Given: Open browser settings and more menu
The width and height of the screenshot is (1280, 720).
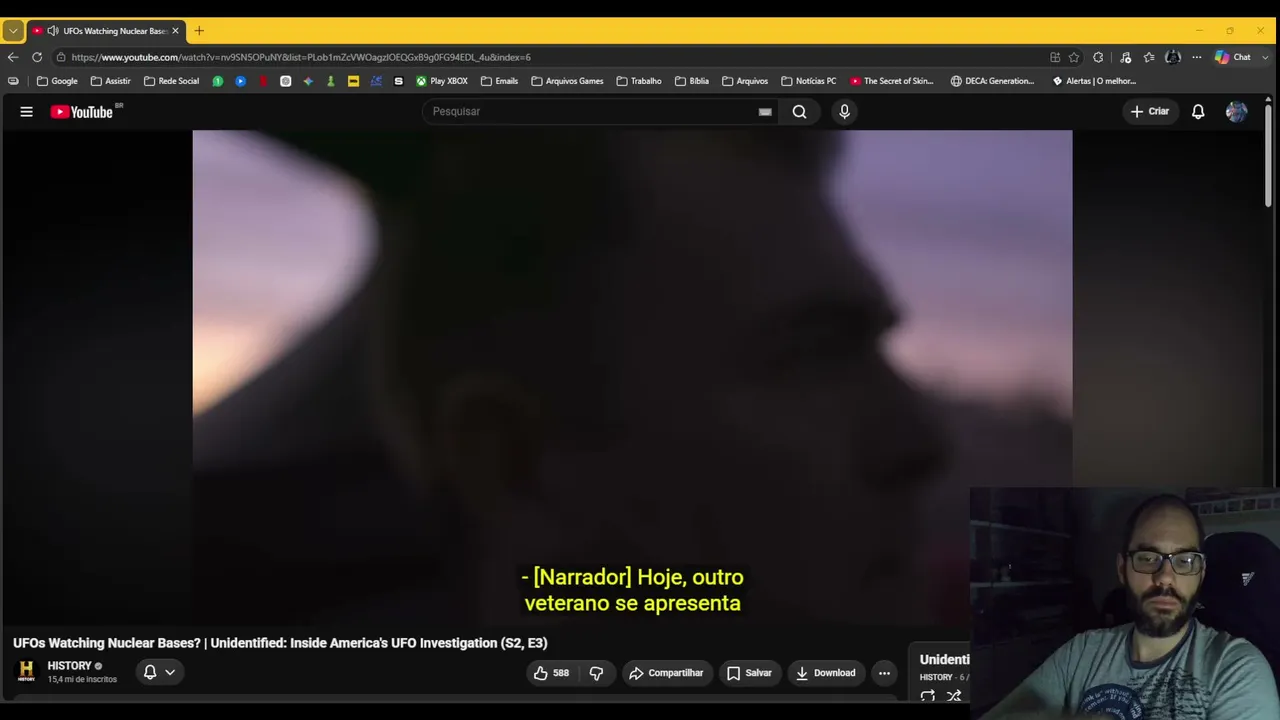Looking at the screenshot, I should click(1196, 57).
